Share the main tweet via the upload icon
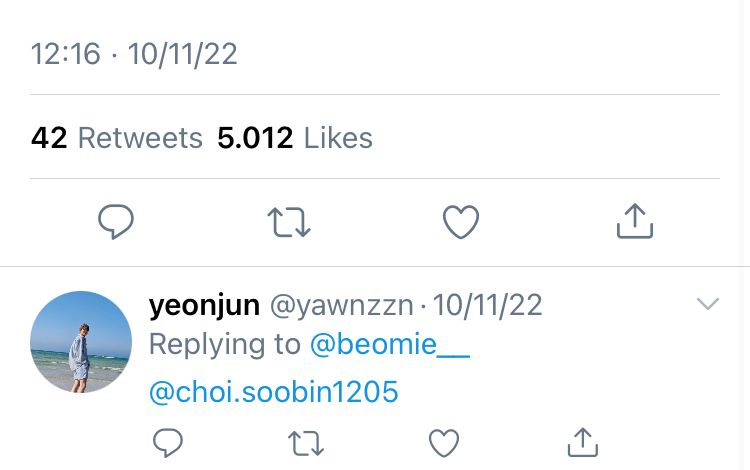The width and height of the screenshot is (750, 470). click(x=634, y=222)
